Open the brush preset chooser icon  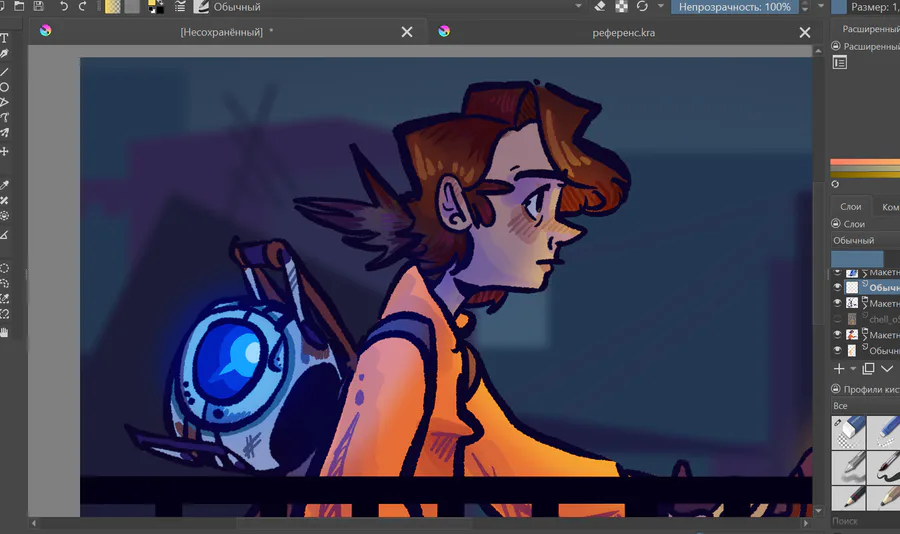(201, 6)
